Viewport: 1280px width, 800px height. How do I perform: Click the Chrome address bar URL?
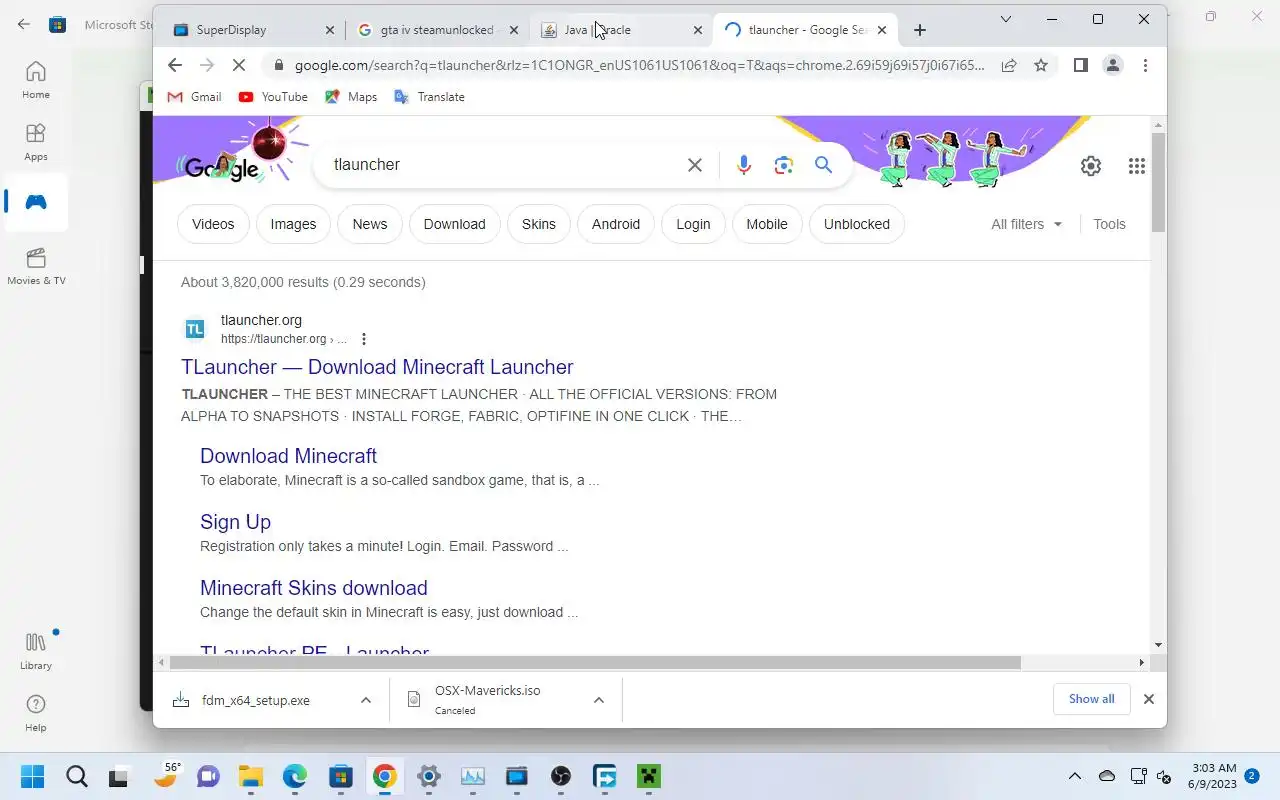click(x=639, y=65)
